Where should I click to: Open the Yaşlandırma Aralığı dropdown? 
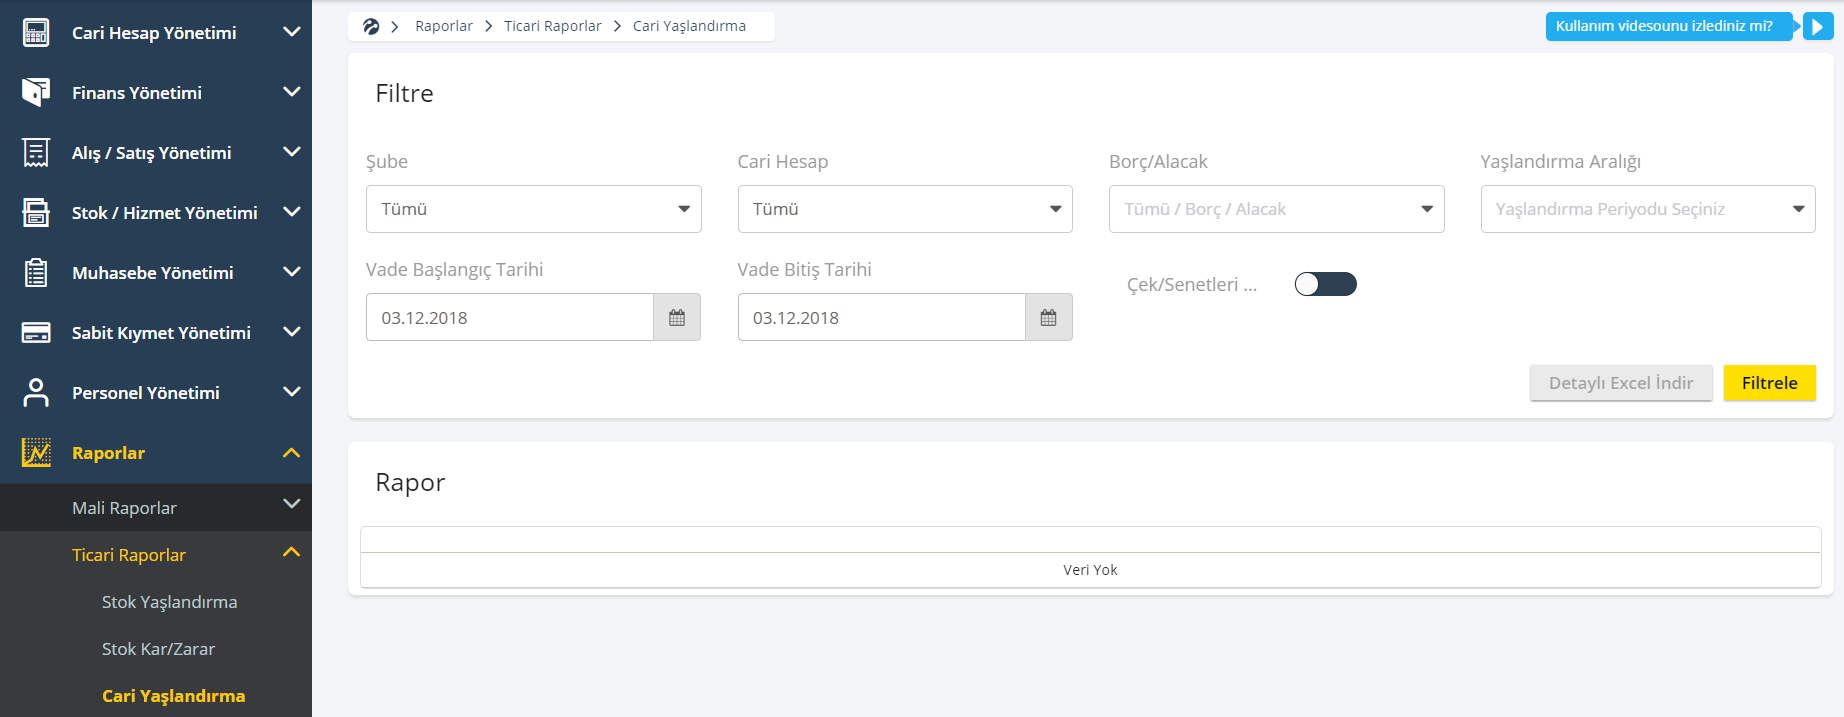point(1648,209)
